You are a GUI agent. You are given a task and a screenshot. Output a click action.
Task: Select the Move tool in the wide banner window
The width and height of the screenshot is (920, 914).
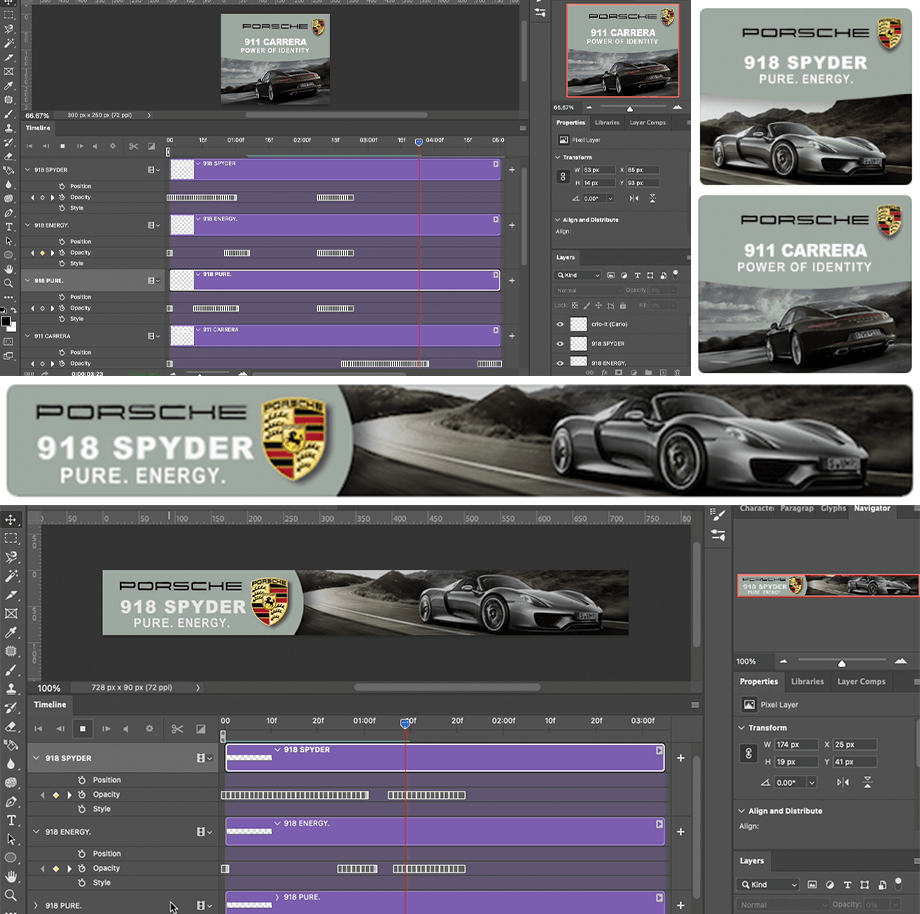point(11,519)
